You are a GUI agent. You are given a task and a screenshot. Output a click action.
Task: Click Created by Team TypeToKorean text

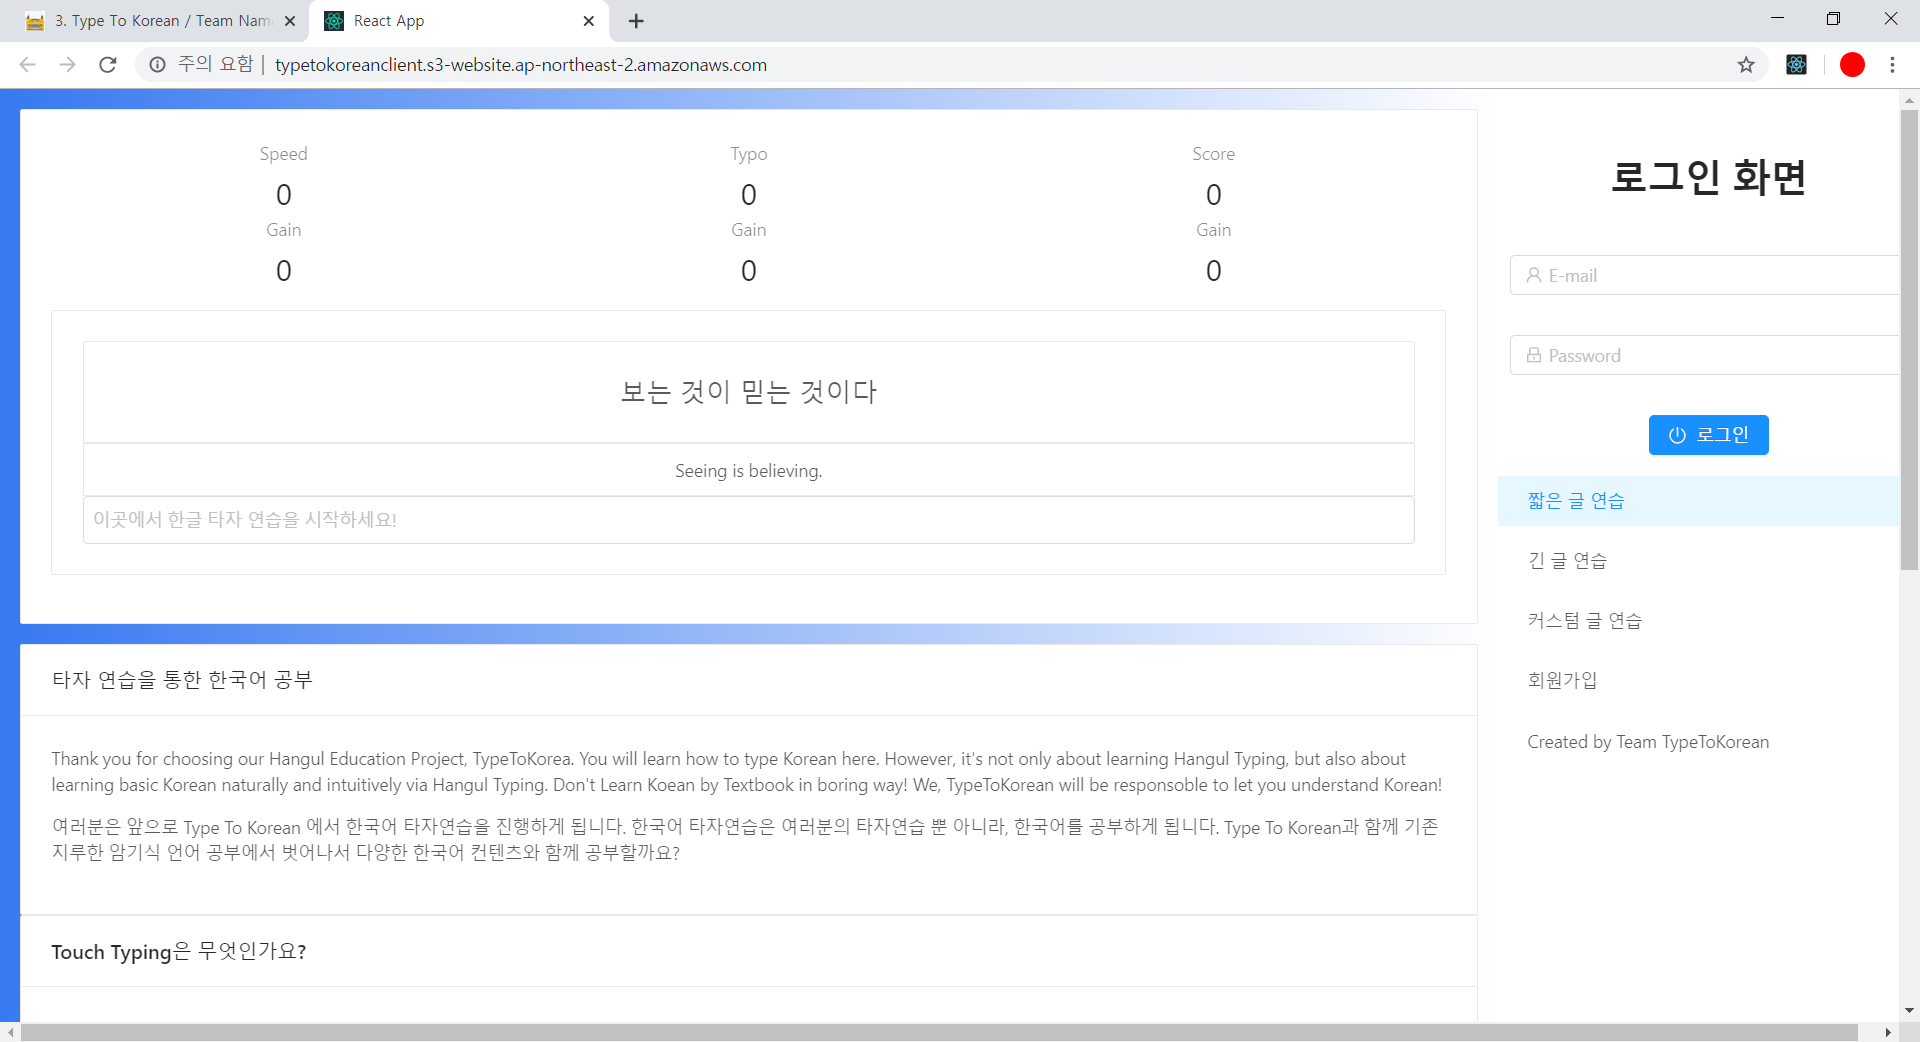click(x=1648, y=742)
